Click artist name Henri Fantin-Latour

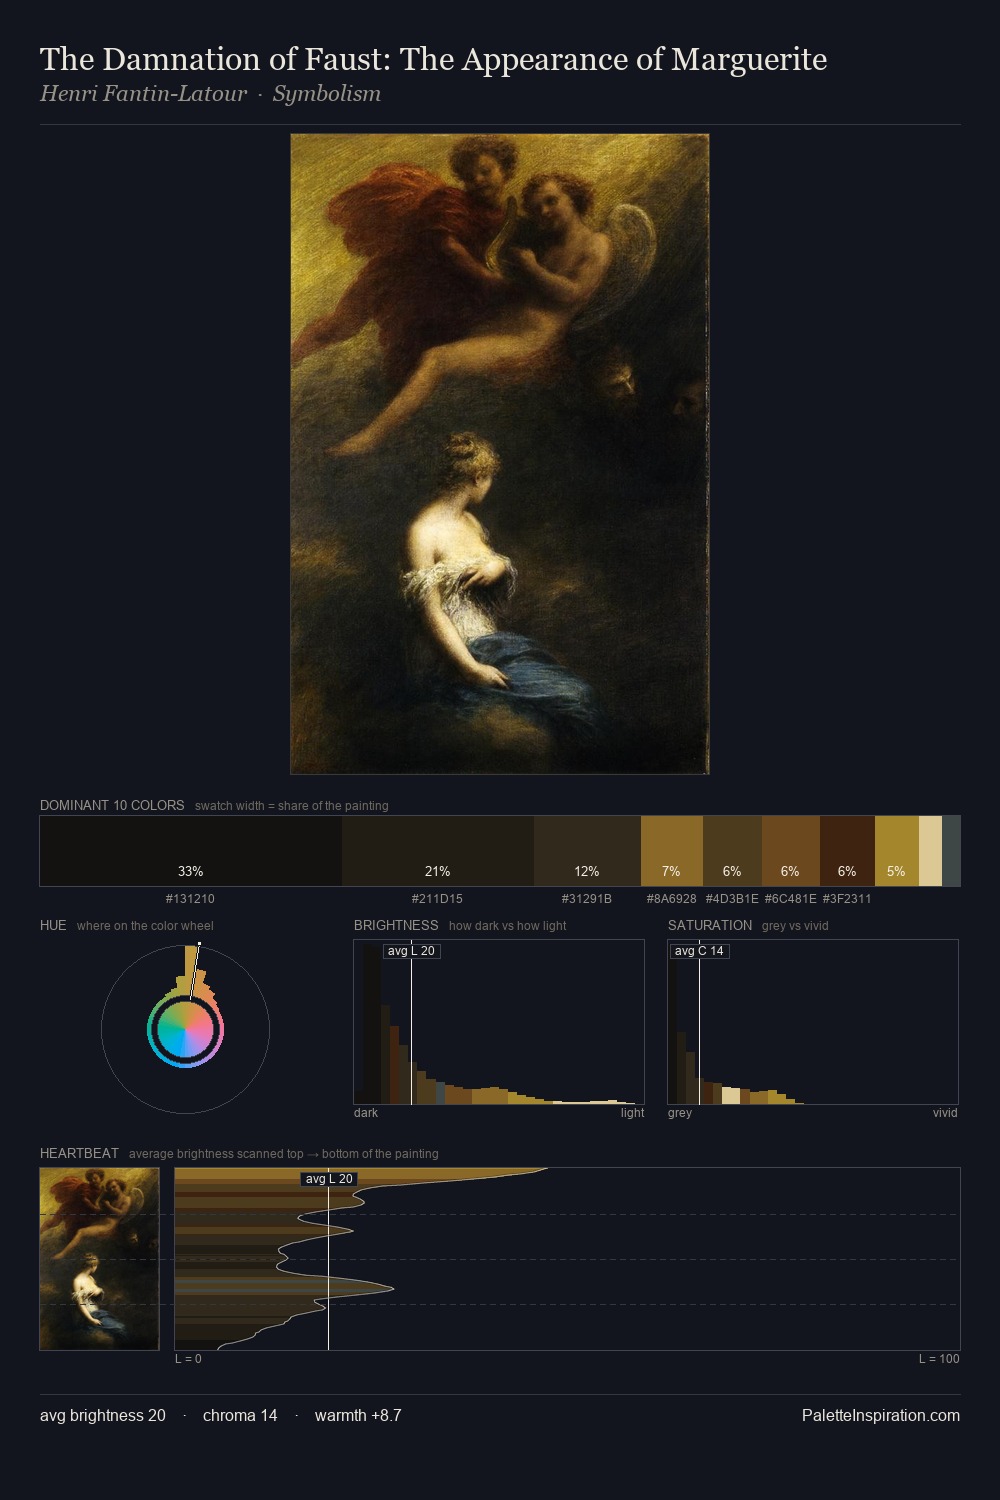[143, 94]
